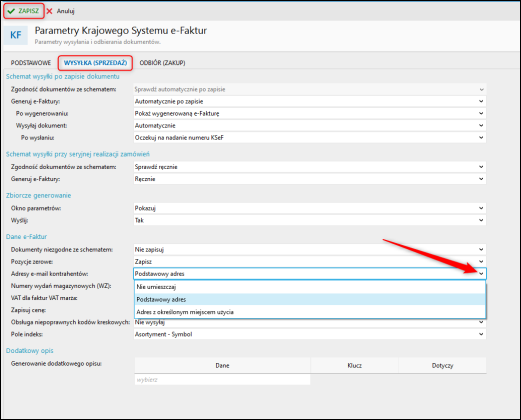Click the Dotyczy column header
Image resolution: width=521 pixels, height=420 pixels.
pos(442,366)
